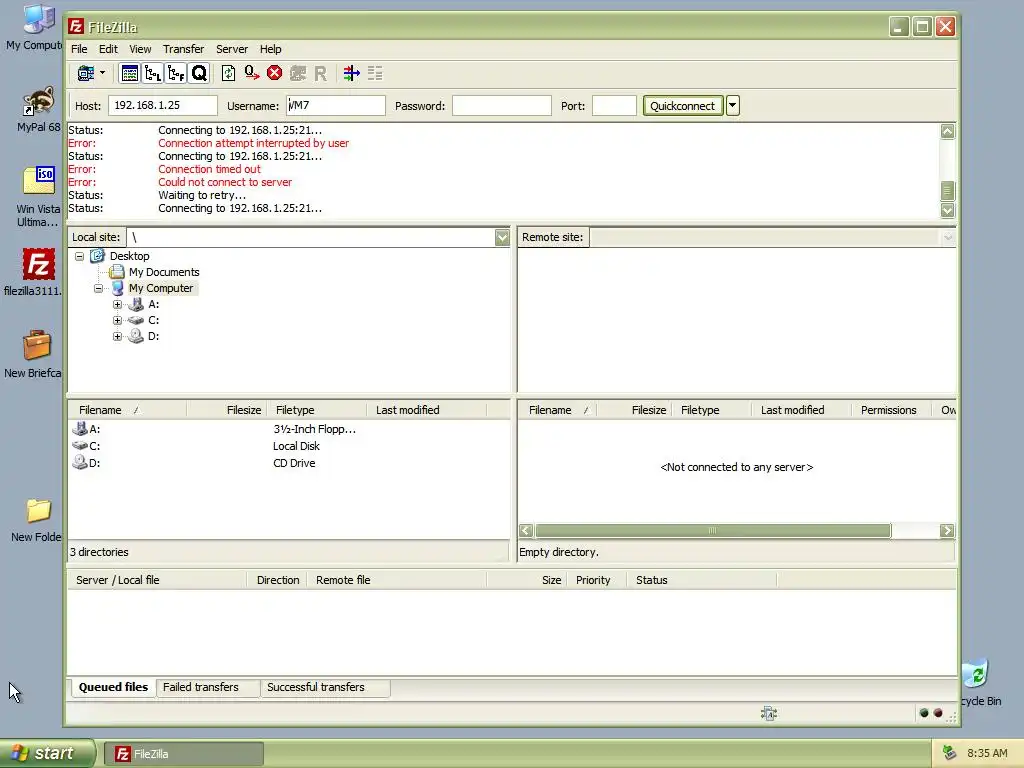
Task: Open the Transfer menu
Action: 184,49
